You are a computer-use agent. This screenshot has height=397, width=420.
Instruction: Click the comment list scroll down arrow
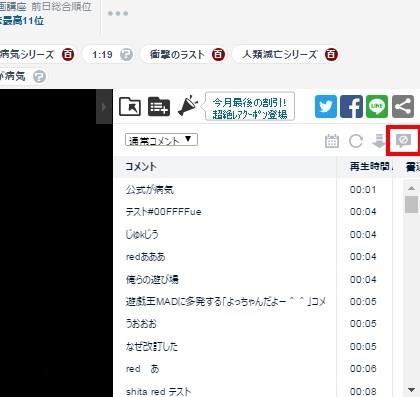point(412,390)
